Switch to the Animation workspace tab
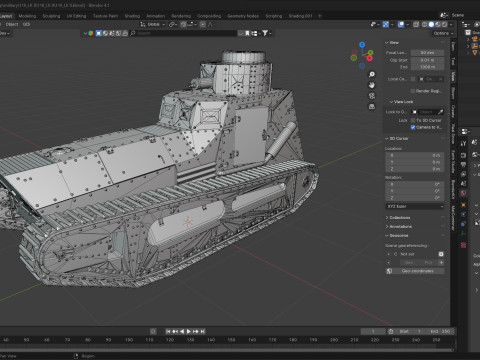This screenshot has width=480, height=360. 156,16
